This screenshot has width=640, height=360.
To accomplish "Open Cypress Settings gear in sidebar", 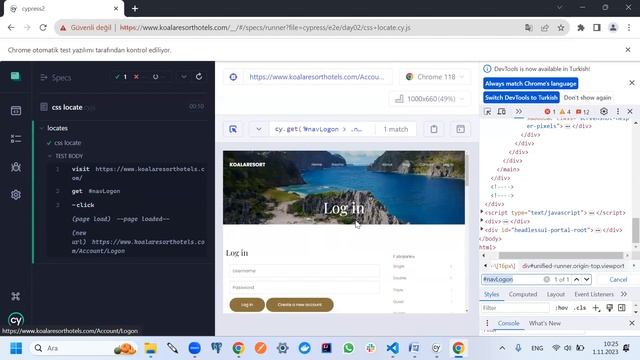I will (x=16, y=195).
